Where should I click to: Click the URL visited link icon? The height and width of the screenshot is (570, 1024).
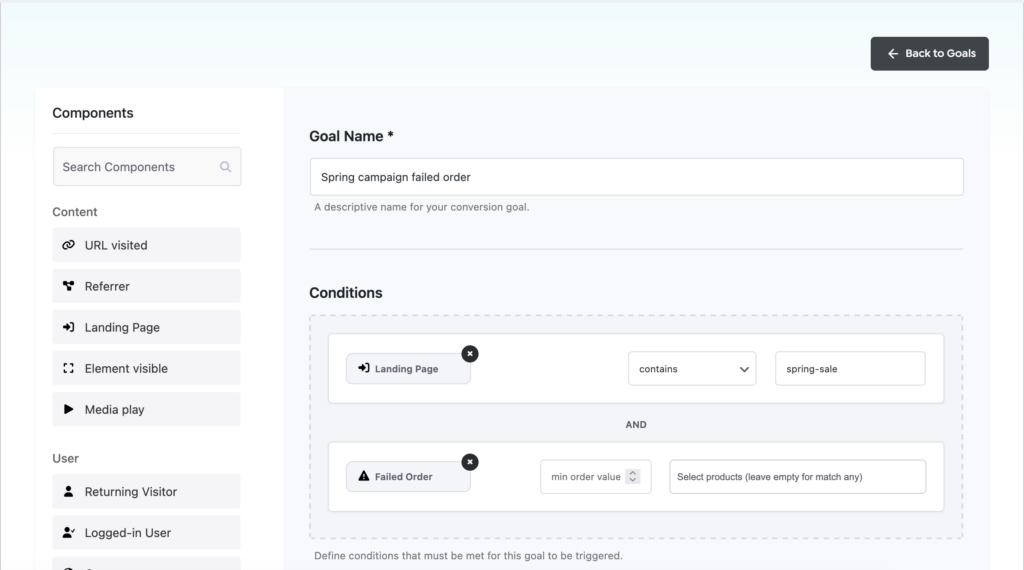68,245
